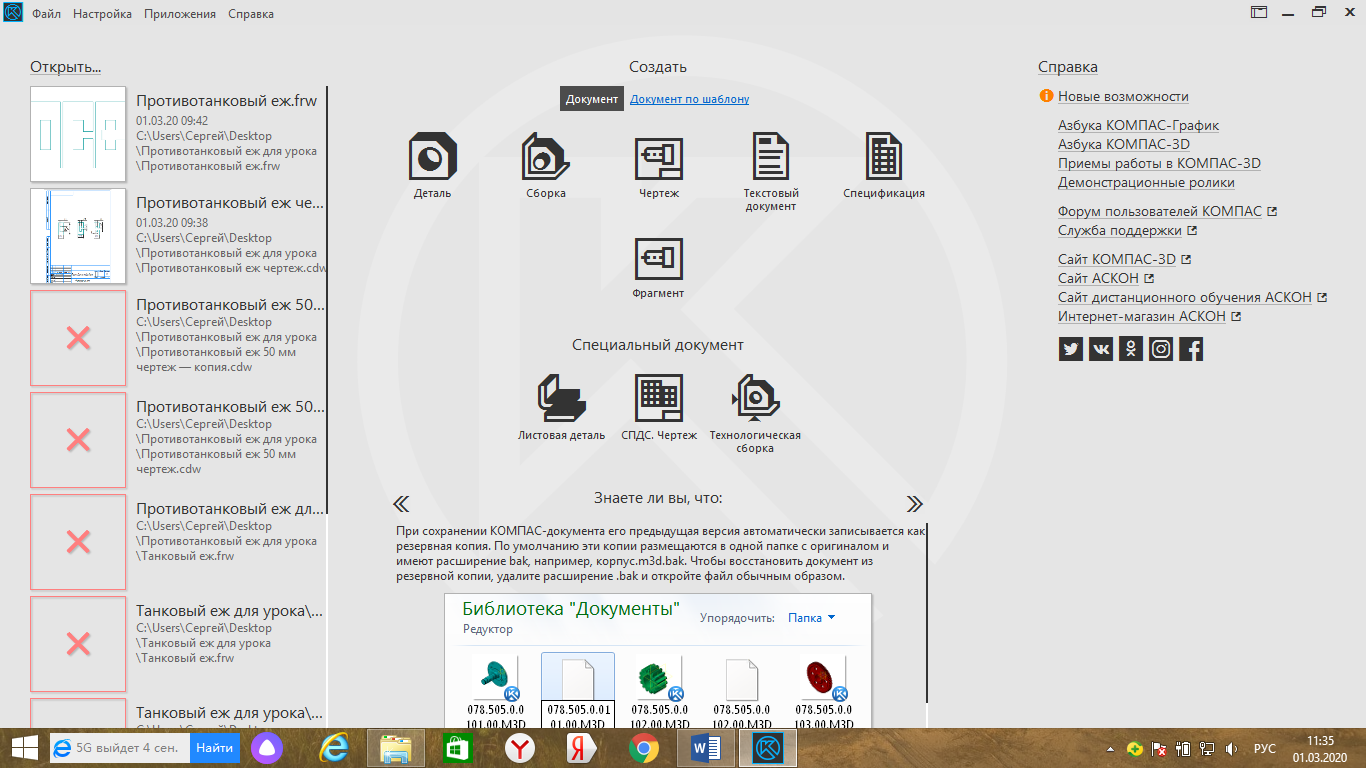
Task: Open the Odnoklassniki social icon
Action: (x=1131, y=349)
